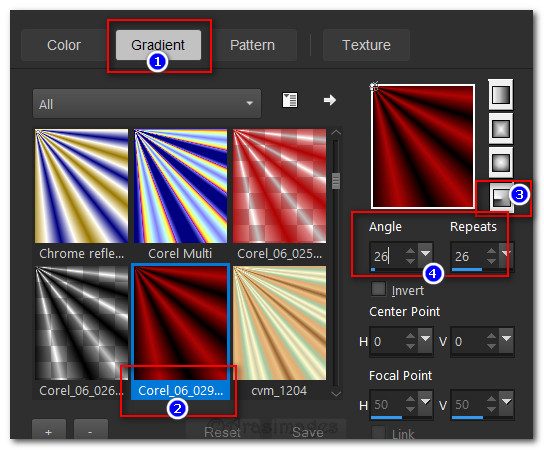
Task: Select the sunburst gradient style icon
Action: 501,162
